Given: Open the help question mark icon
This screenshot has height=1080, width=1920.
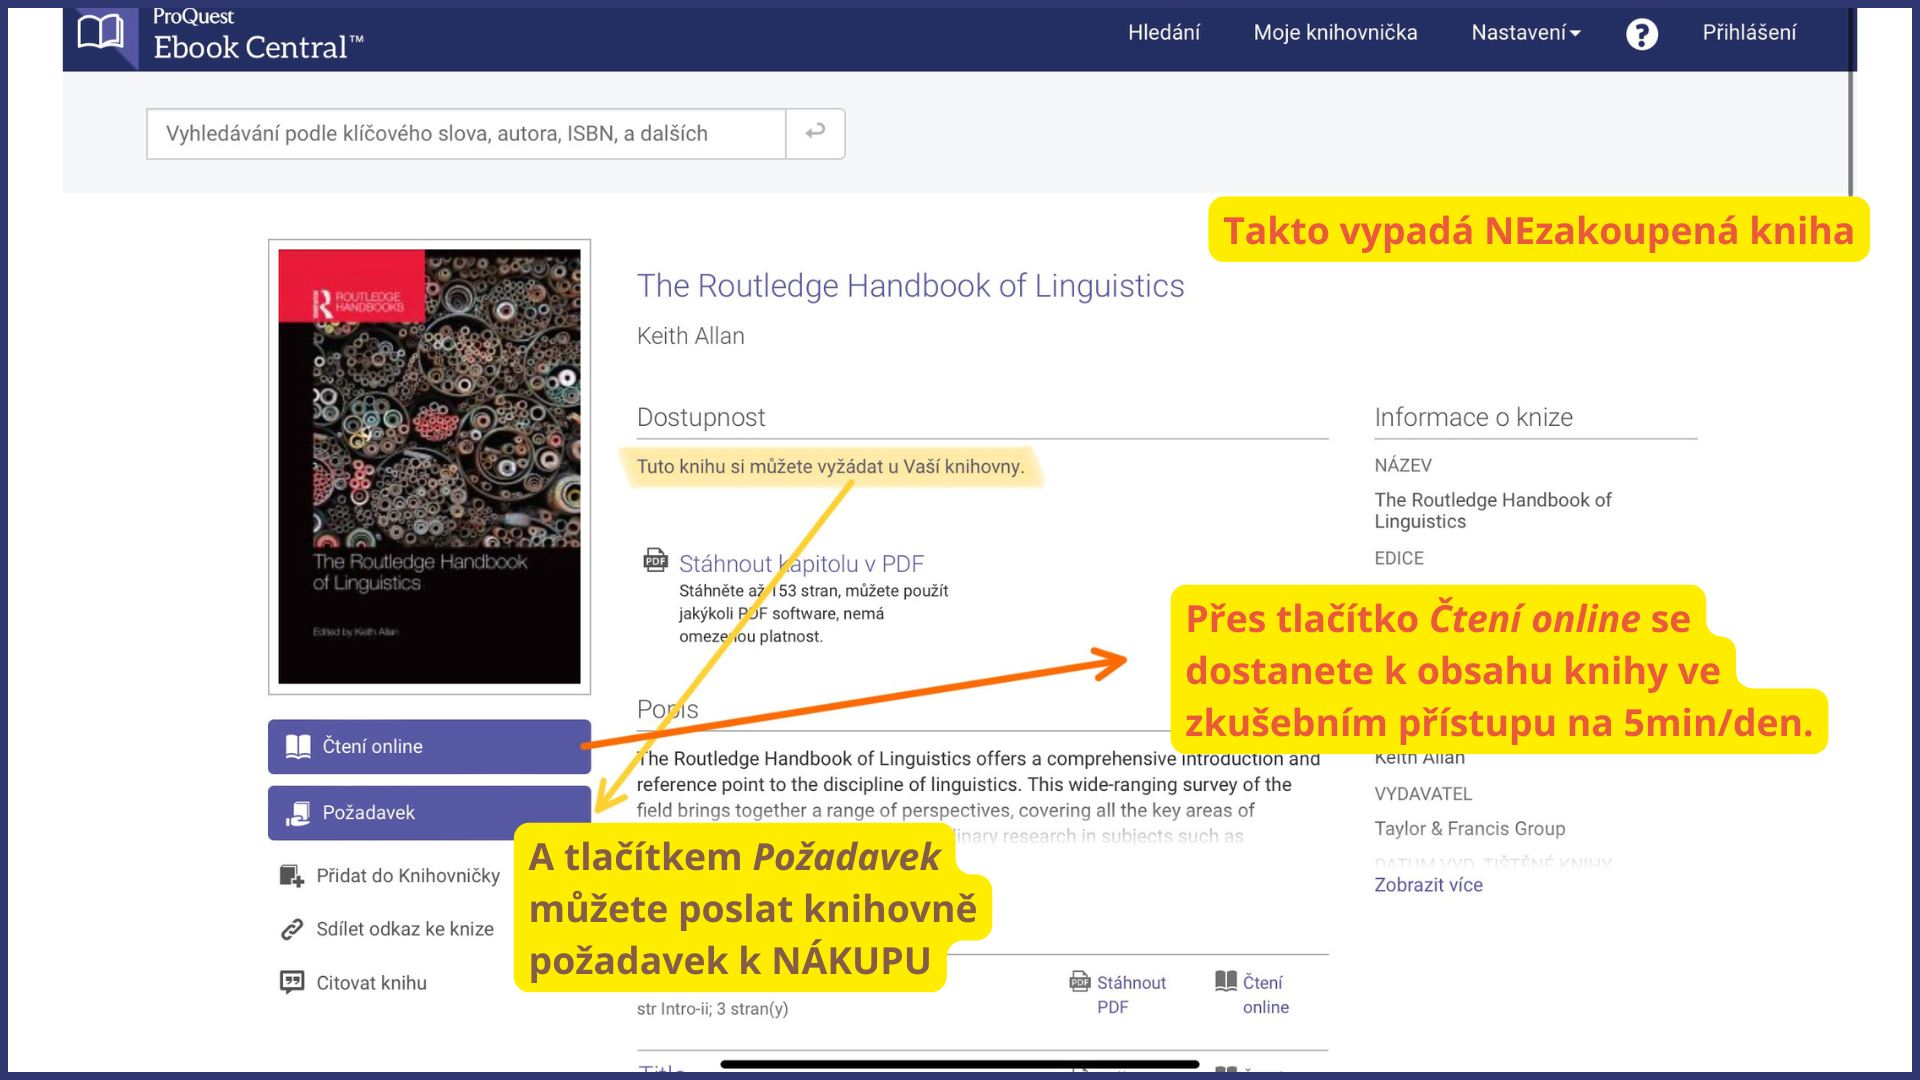Looking at the screenshot, I should pyautogui.click(x=1641, y=34).
